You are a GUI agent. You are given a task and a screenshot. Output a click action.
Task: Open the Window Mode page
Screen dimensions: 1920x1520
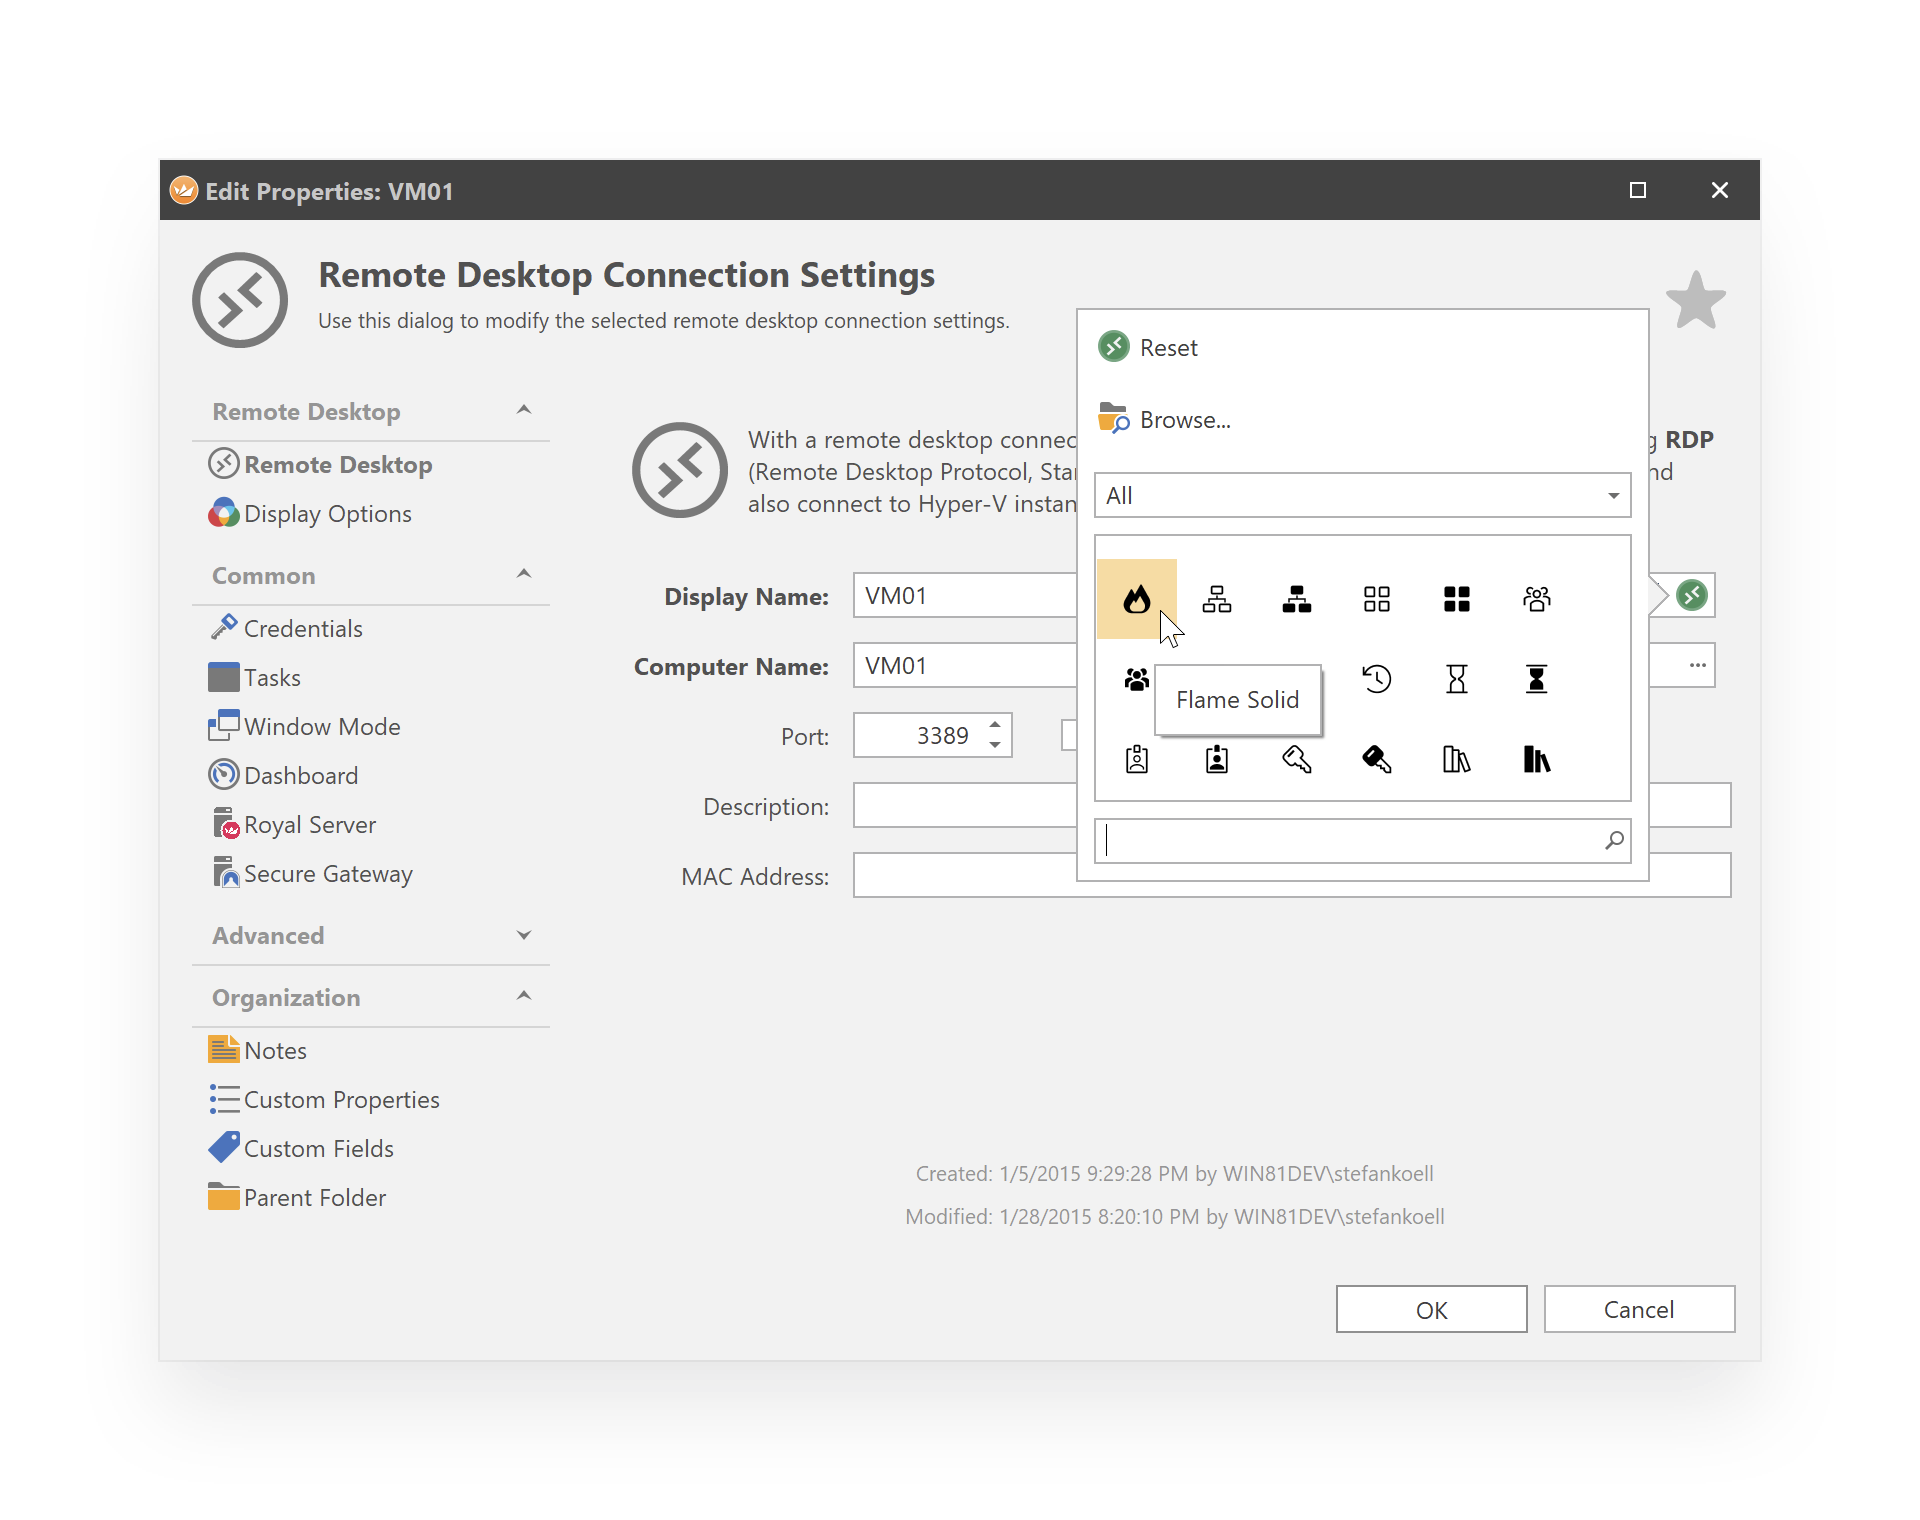pos(304,726)
